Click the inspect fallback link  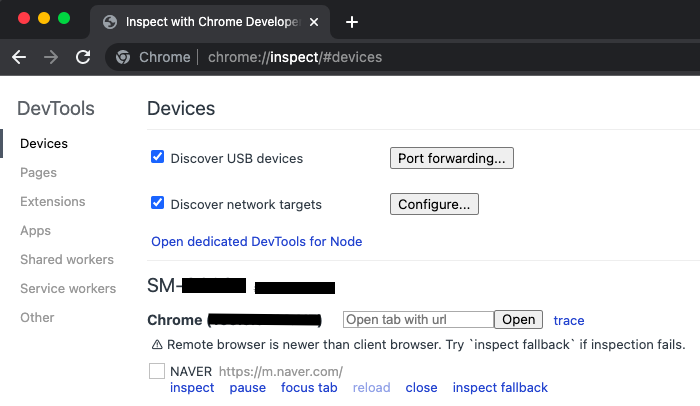[x=500, y=388]
